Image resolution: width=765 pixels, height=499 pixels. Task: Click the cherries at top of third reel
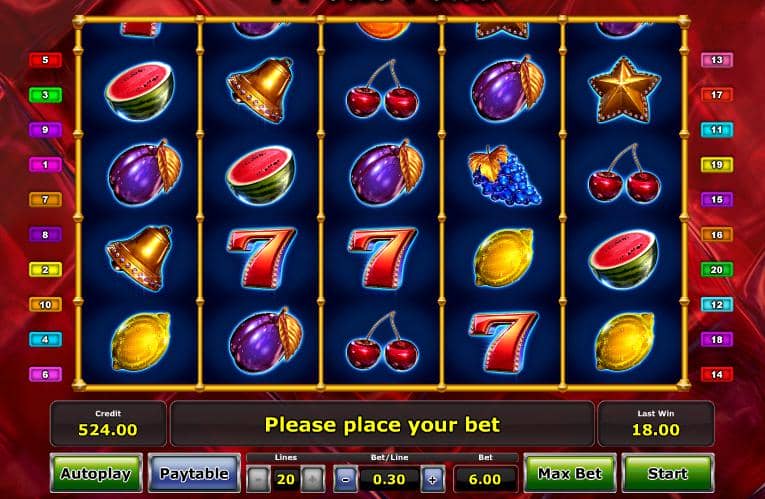click(x=382, y=89)
